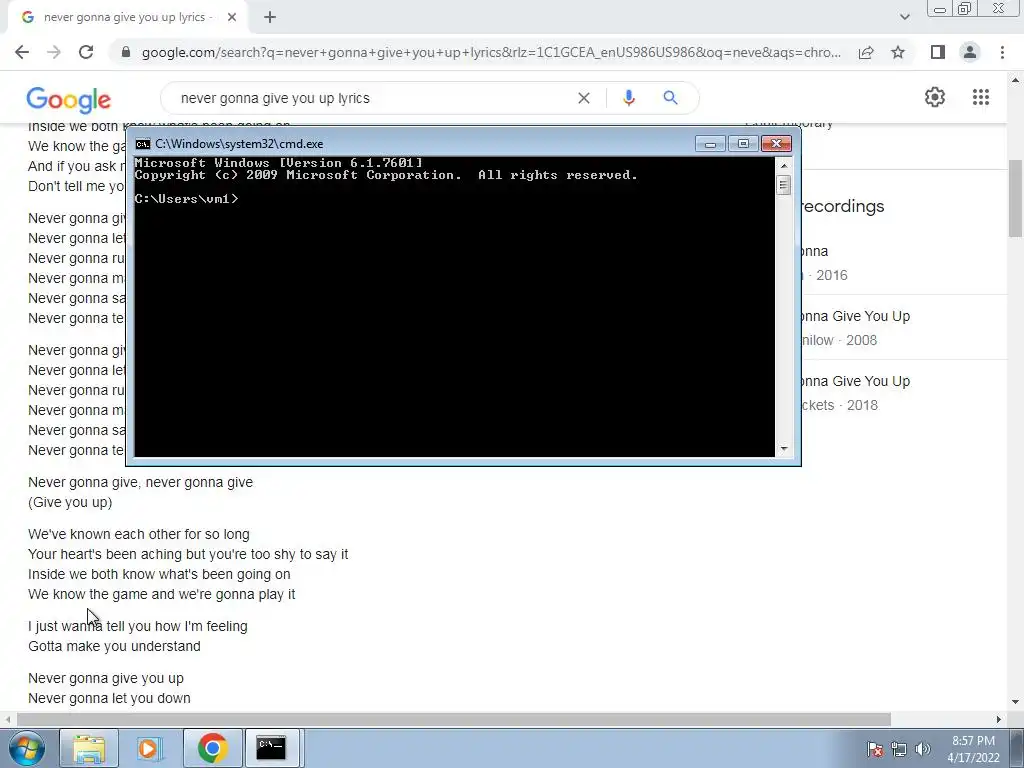Screen dimensions: 1024x768
Task: Start voice search with the microphone icon
Action: (x=629, y=98)
